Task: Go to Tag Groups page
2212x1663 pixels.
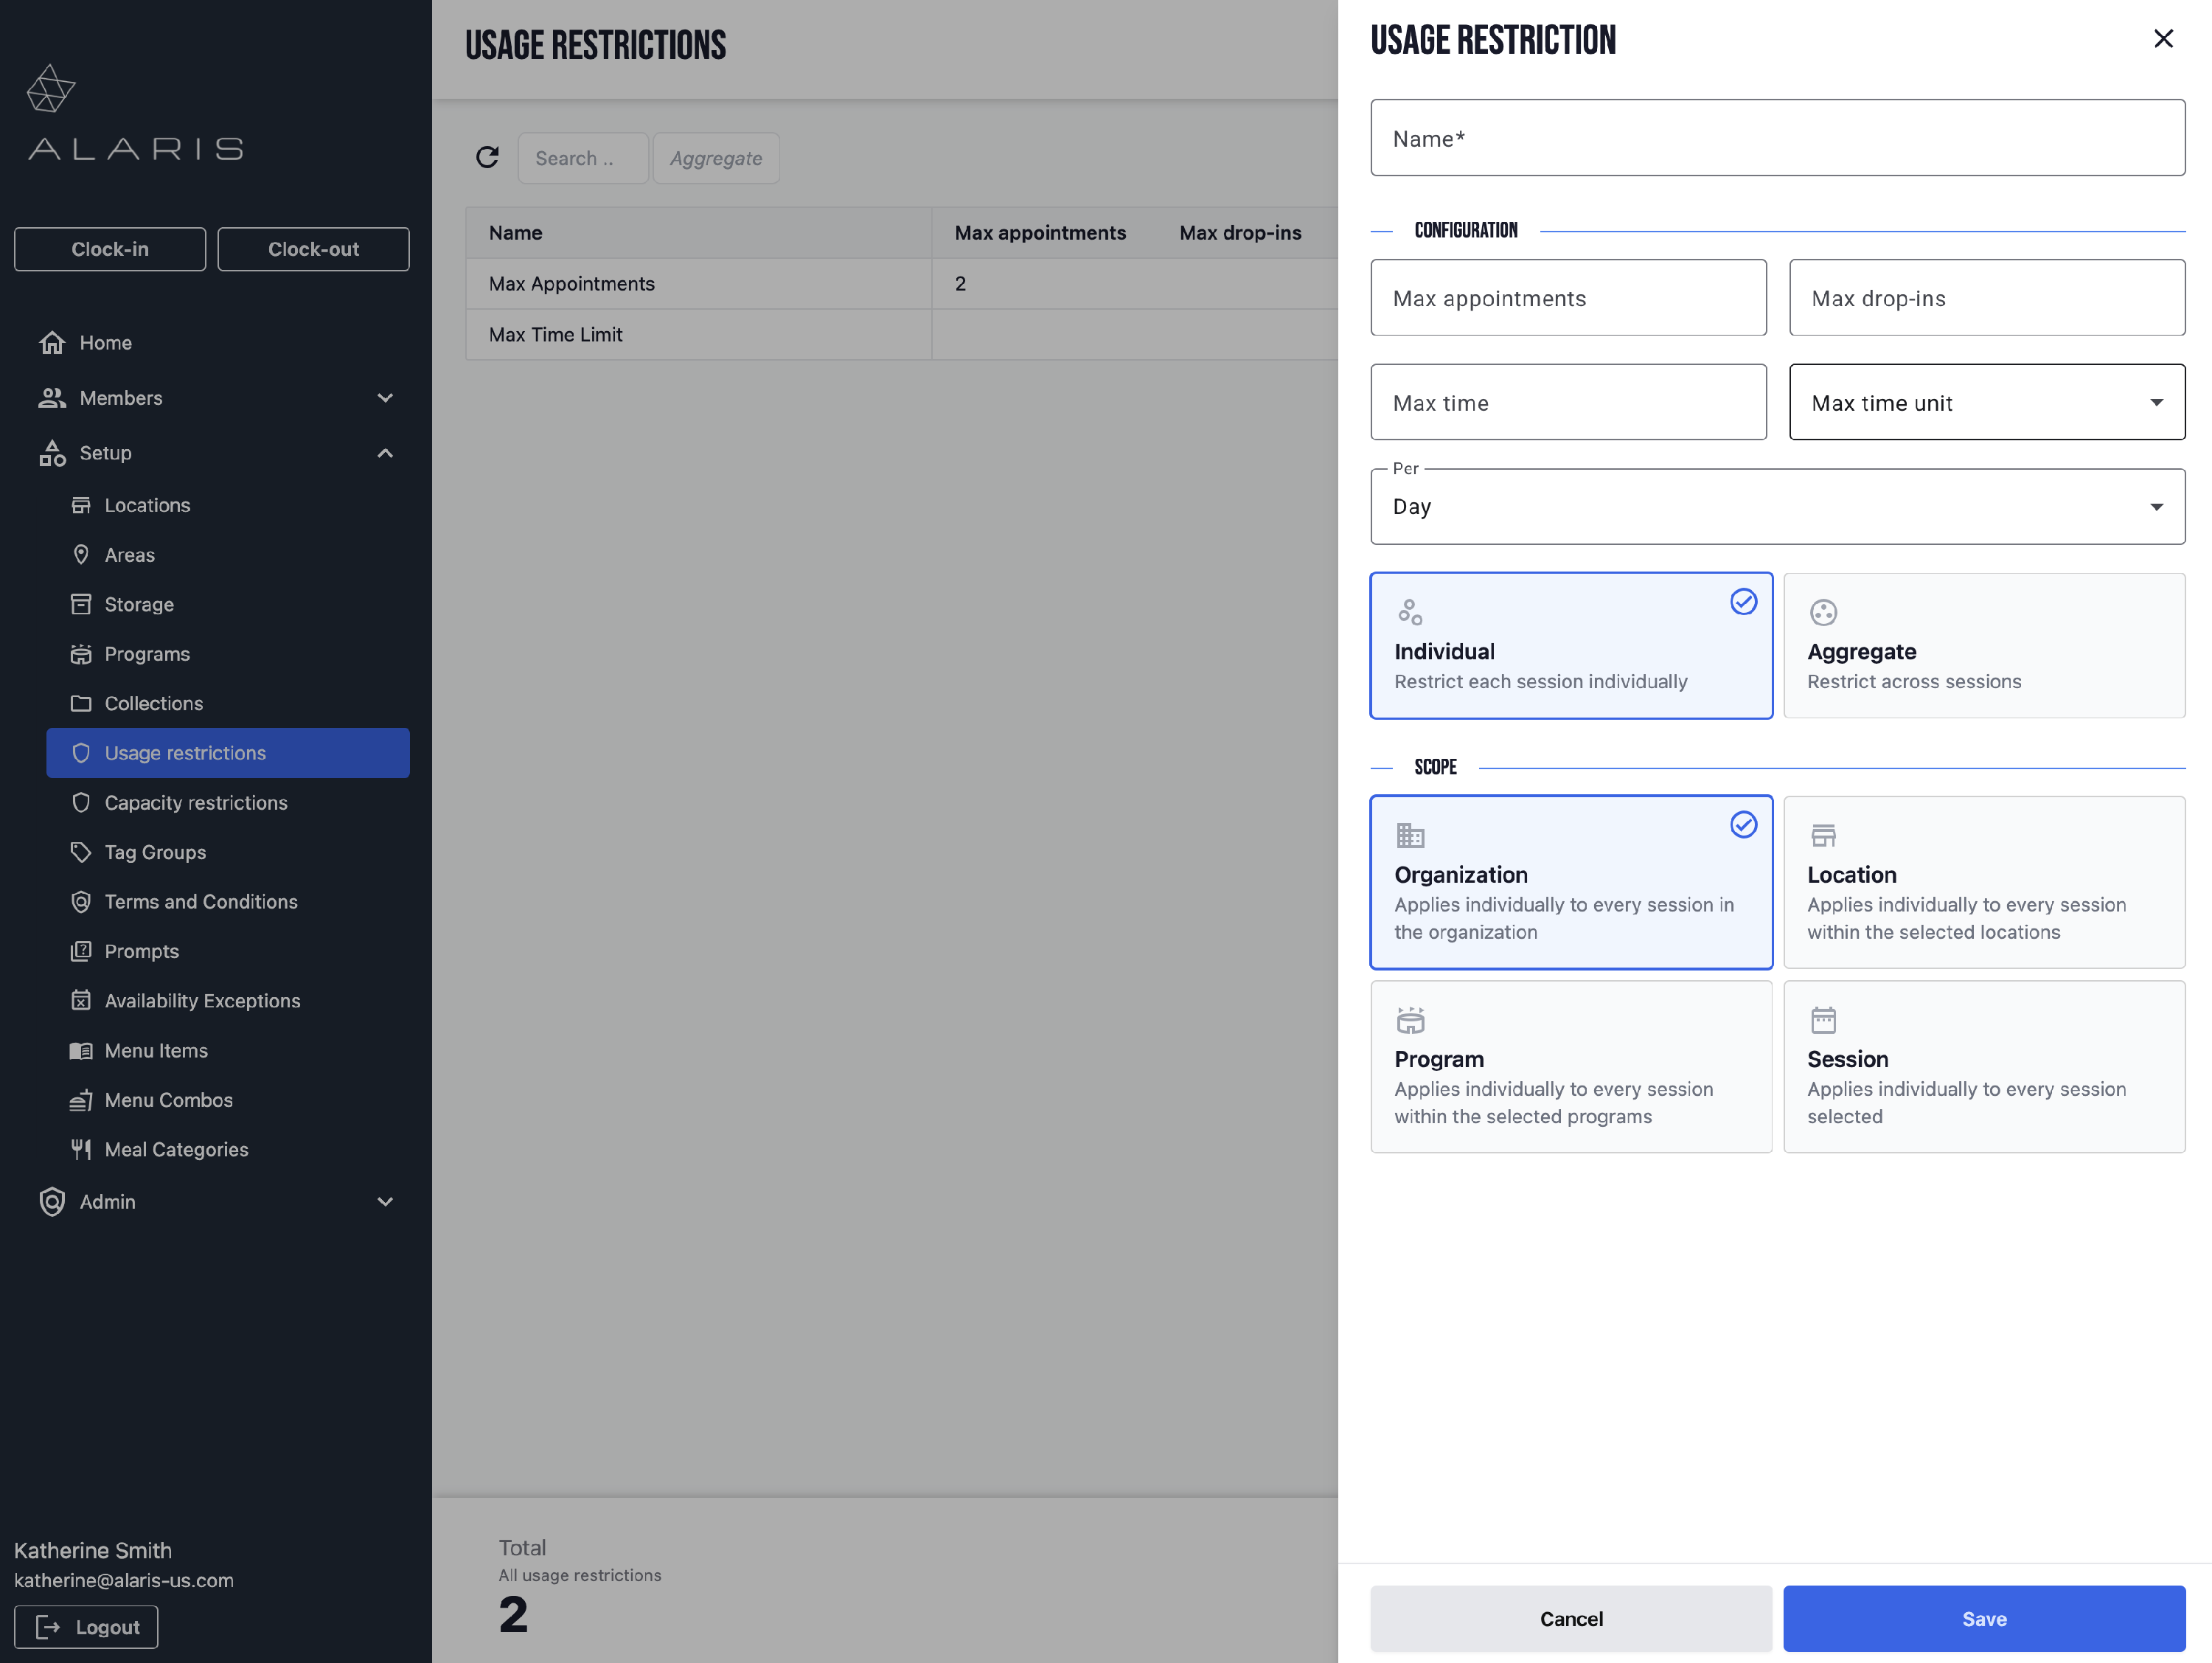Action: pos(228,852)
